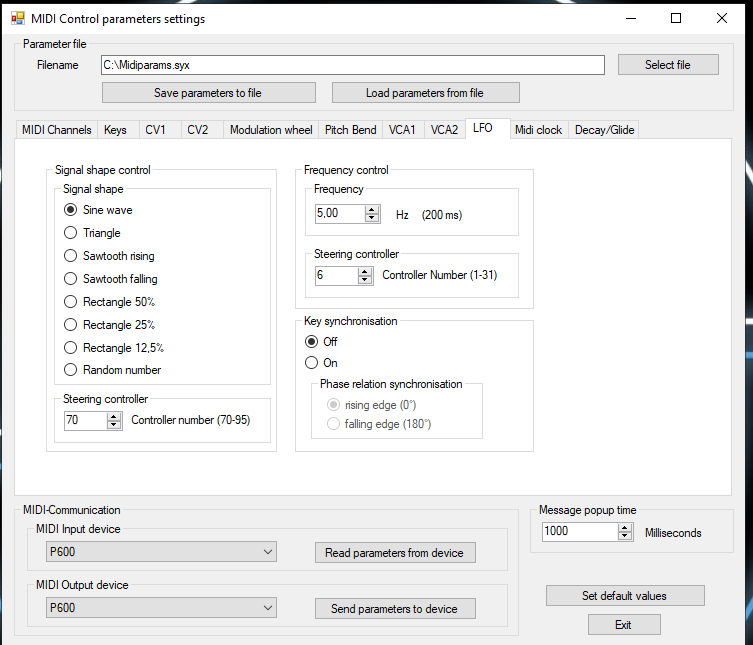Viewport: 753px width, 645px height.
Task: Switch to the VCA1 tab
Action: pyautogui.click(x=402, y=130)
